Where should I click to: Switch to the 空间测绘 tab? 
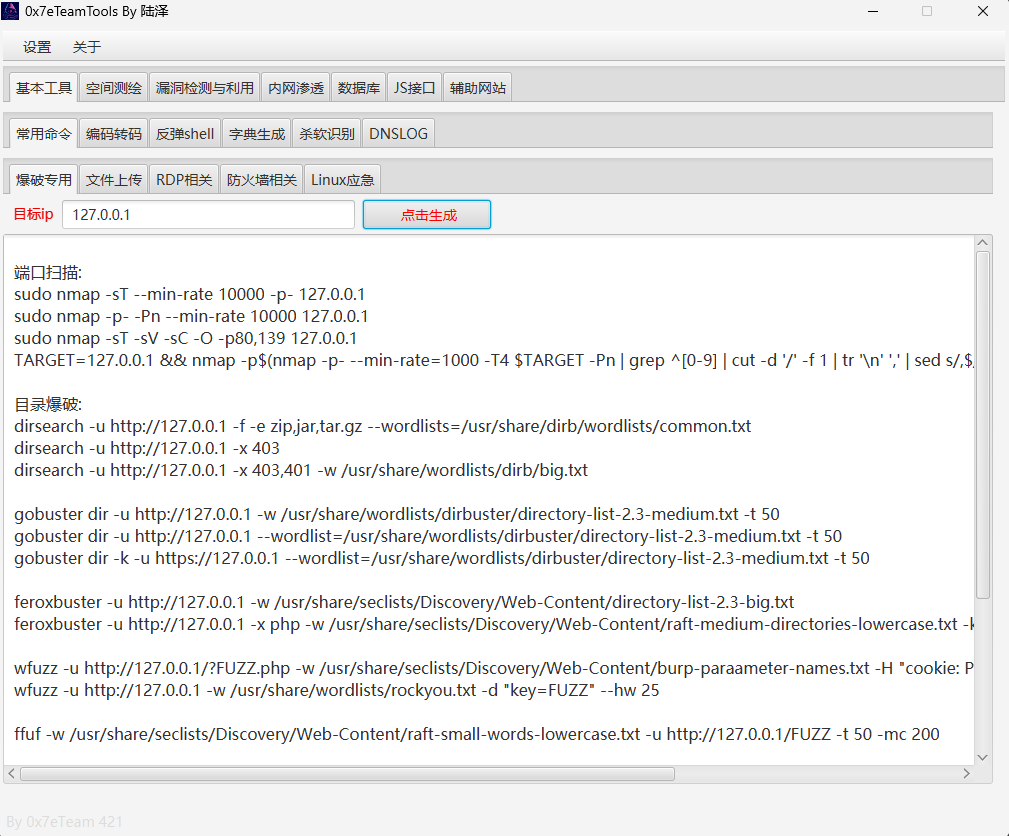[x=113, y=88]
